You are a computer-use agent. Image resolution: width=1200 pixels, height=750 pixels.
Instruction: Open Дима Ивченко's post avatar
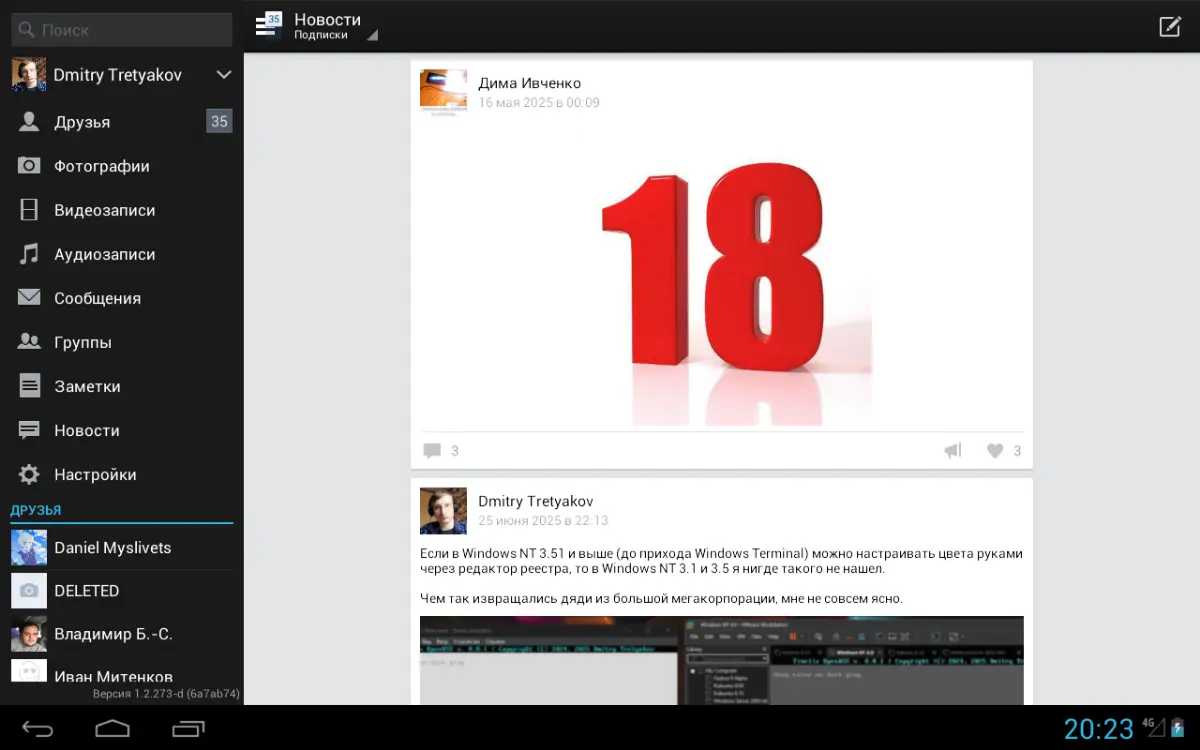pyautogui.click(x=443, y=93)
